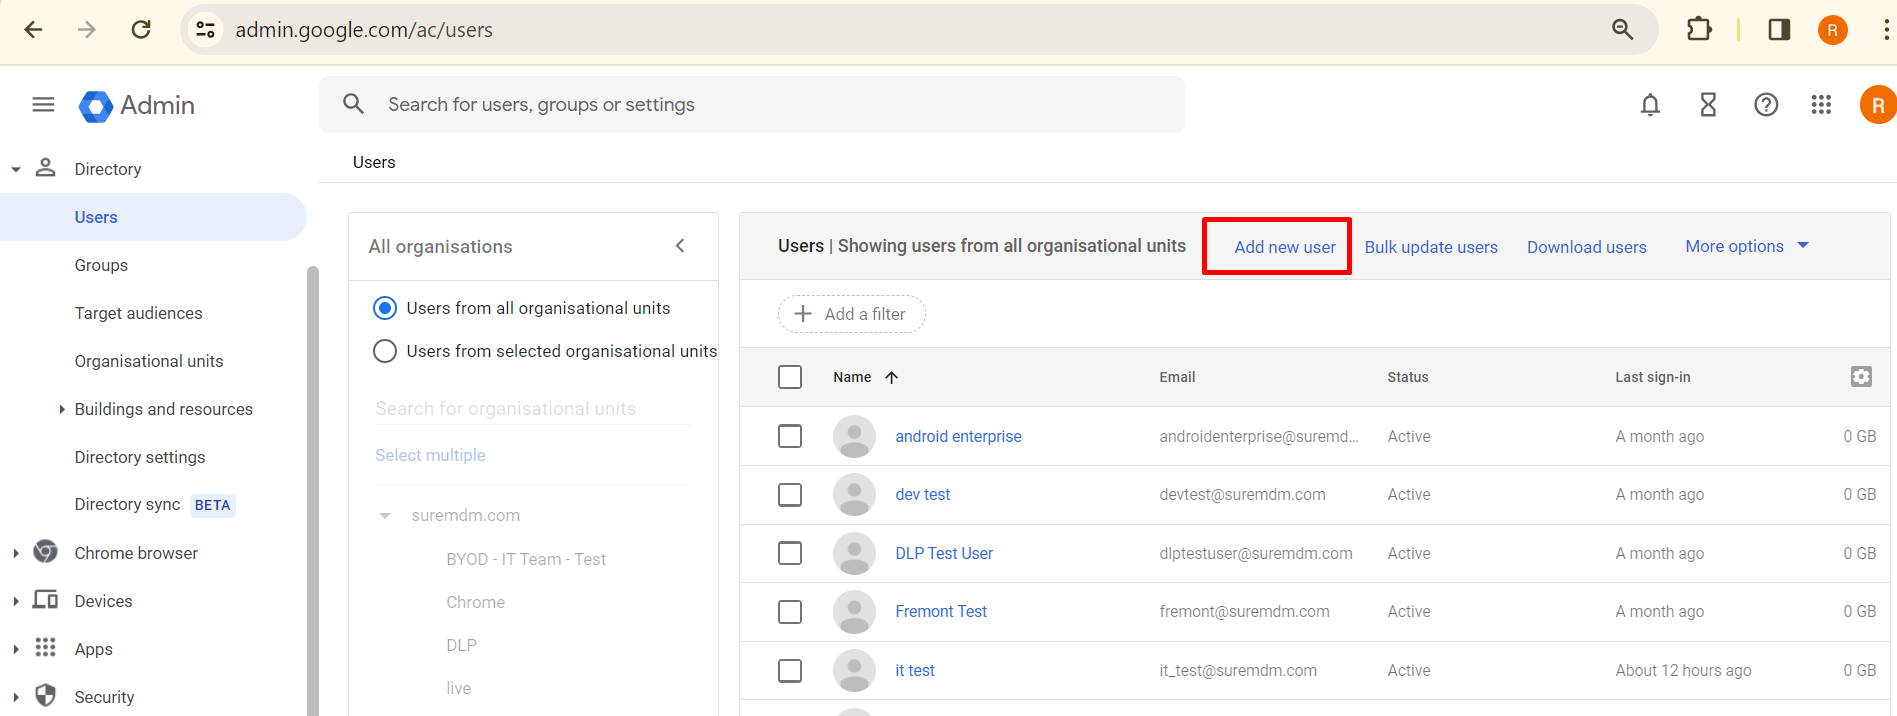Image resolution: width=1897 pixels, height=716 pixels.
Task: Open Chrome three-dot menu
Action: (1886, 30)
